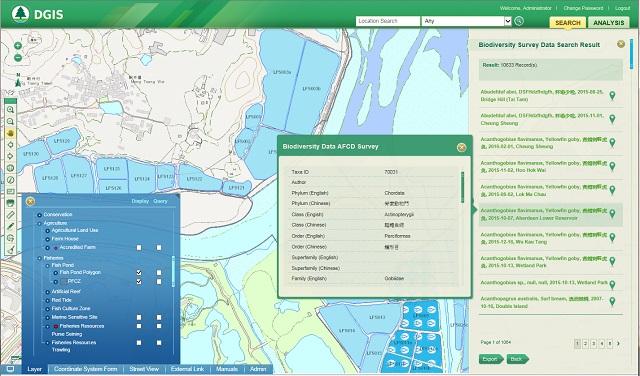Viewport: 640px width, 376px height.
Task: Uncheck Display checkbox for PFCZ
Action: [139, 281]
